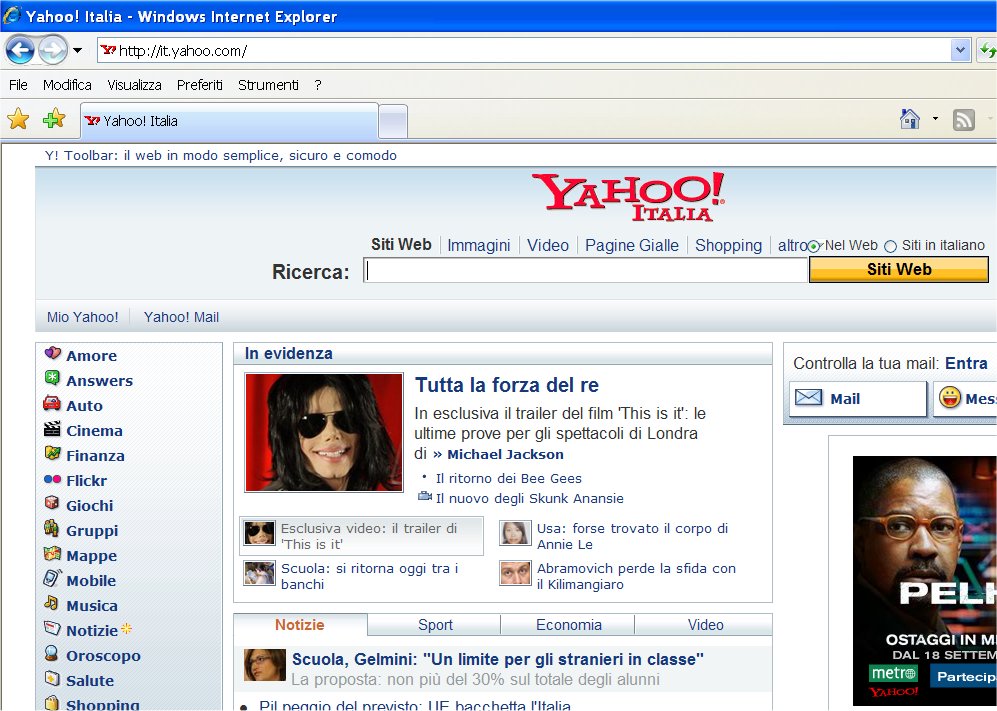Expand the Home button dropdown arrow
The image size is (997, 711).
(935, 119)
